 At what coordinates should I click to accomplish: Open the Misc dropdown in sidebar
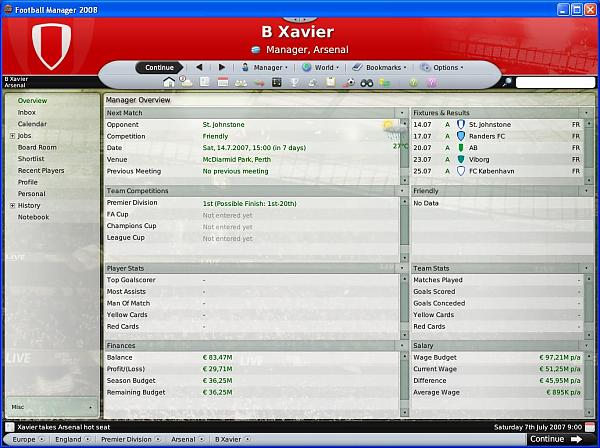coord(50,407)
